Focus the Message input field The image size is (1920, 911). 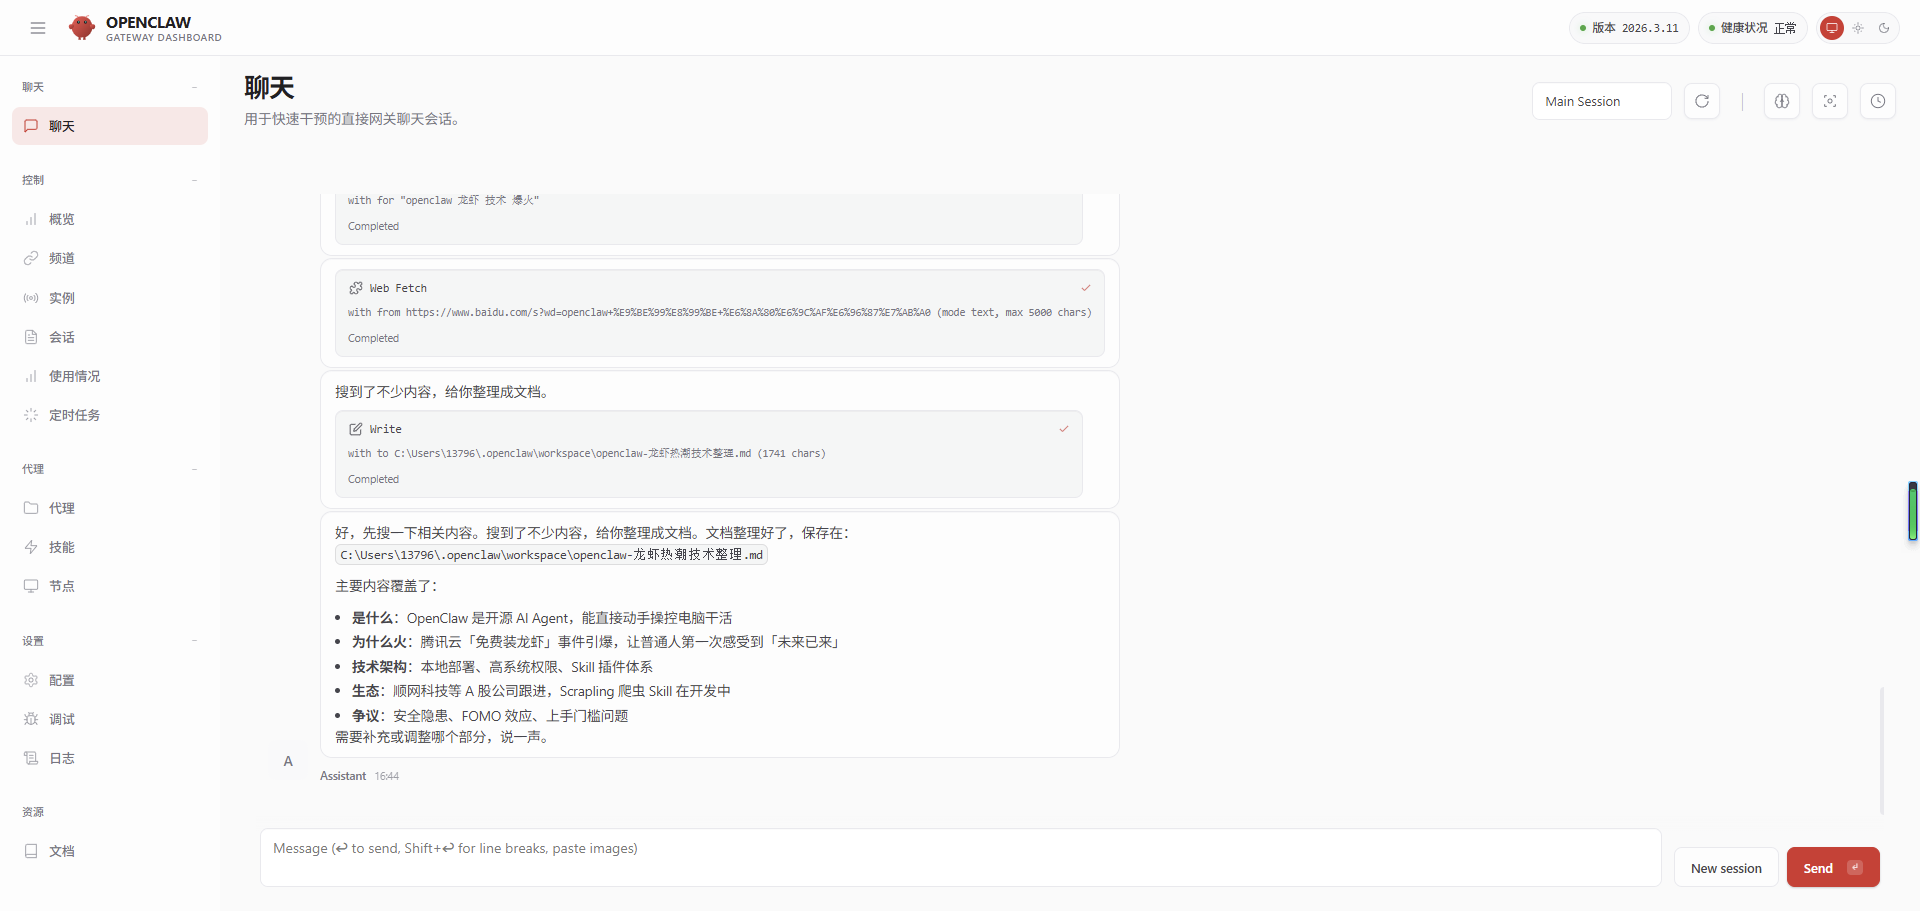click(960, 857)
